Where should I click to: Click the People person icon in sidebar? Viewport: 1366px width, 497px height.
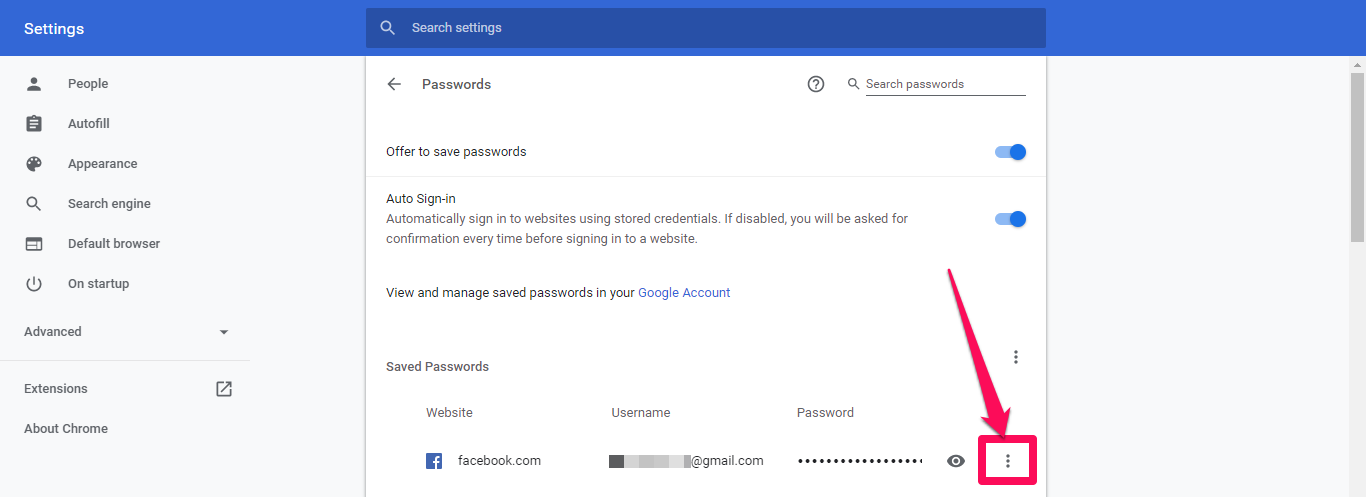point(34,84)
